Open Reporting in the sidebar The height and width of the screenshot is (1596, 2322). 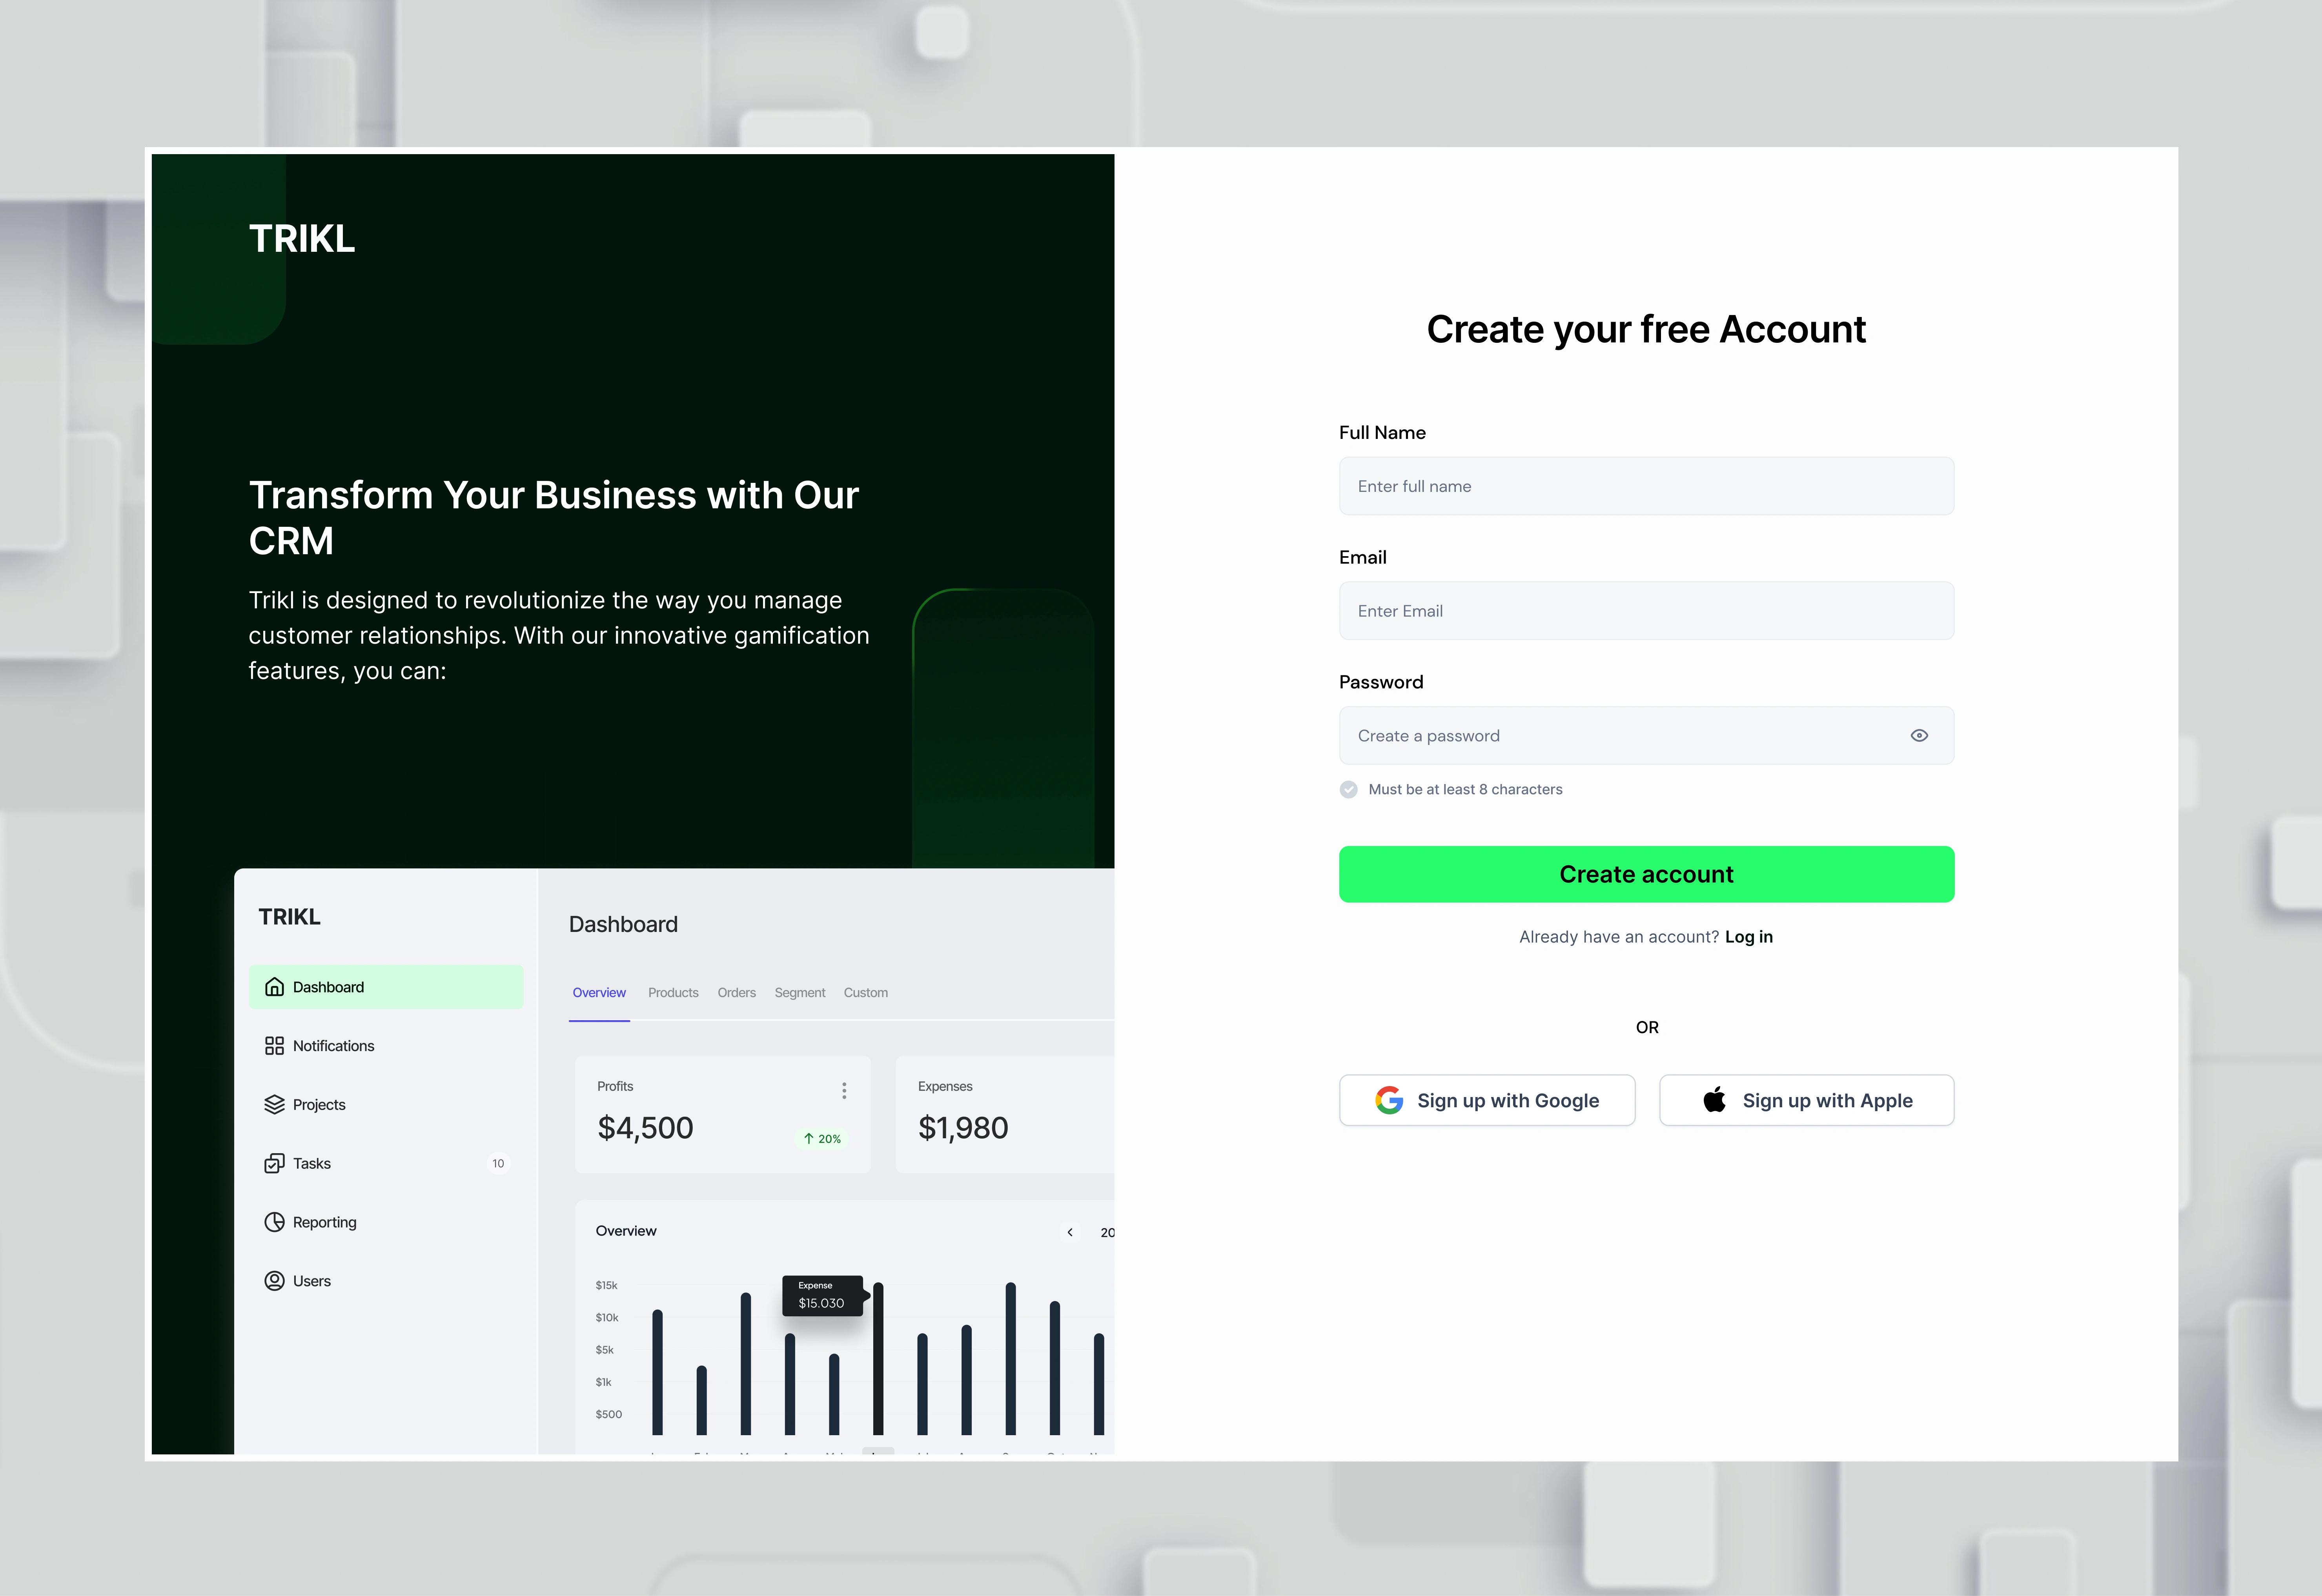(386, 1222)
